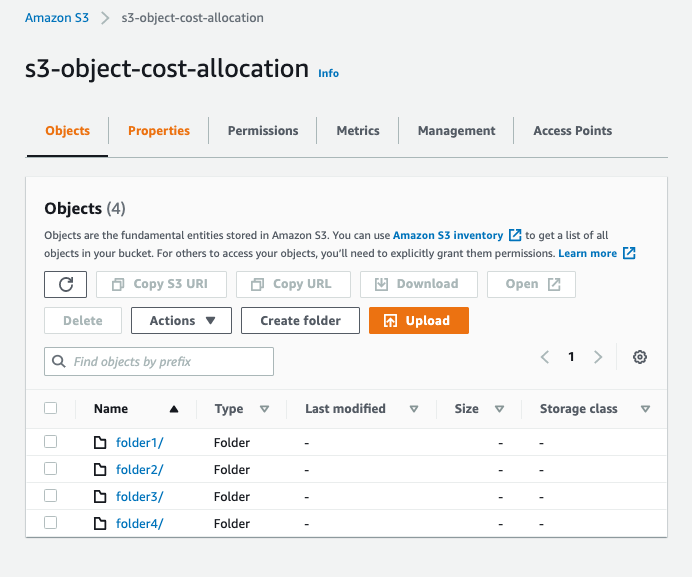Viewport: 692px width, 577px height.
Task: Click the folder icon beside folder3/
Action: [100, 497]
